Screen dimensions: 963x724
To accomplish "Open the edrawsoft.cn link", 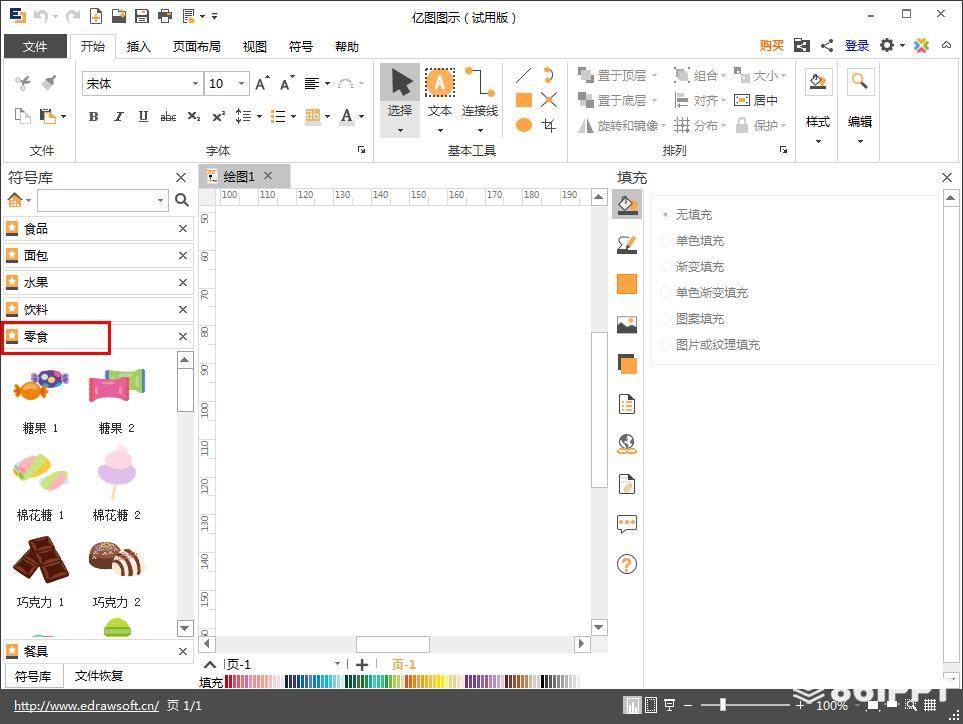I will click(x=87, y=706).
